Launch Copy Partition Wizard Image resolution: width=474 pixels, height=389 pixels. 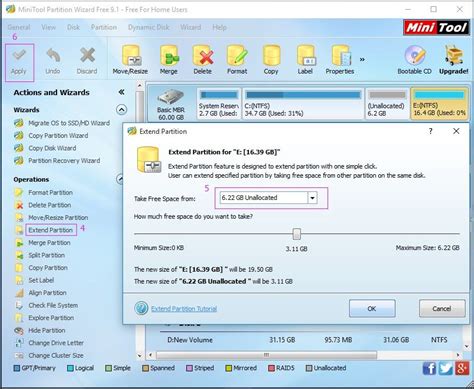pos(58,136)
